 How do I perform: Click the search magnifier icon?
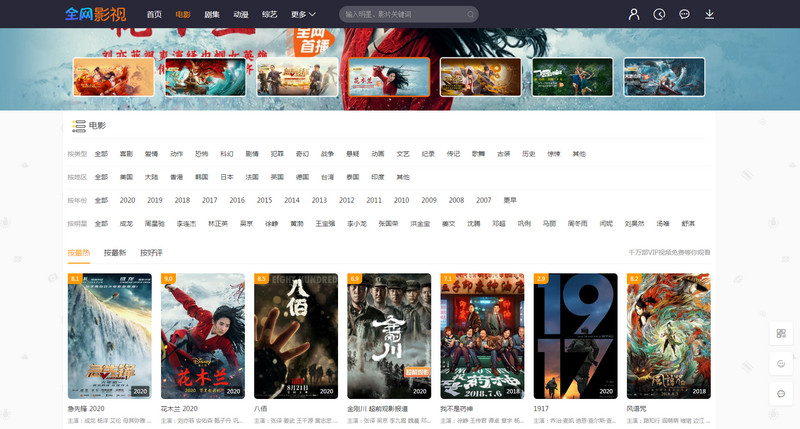(x=470, y=14)
